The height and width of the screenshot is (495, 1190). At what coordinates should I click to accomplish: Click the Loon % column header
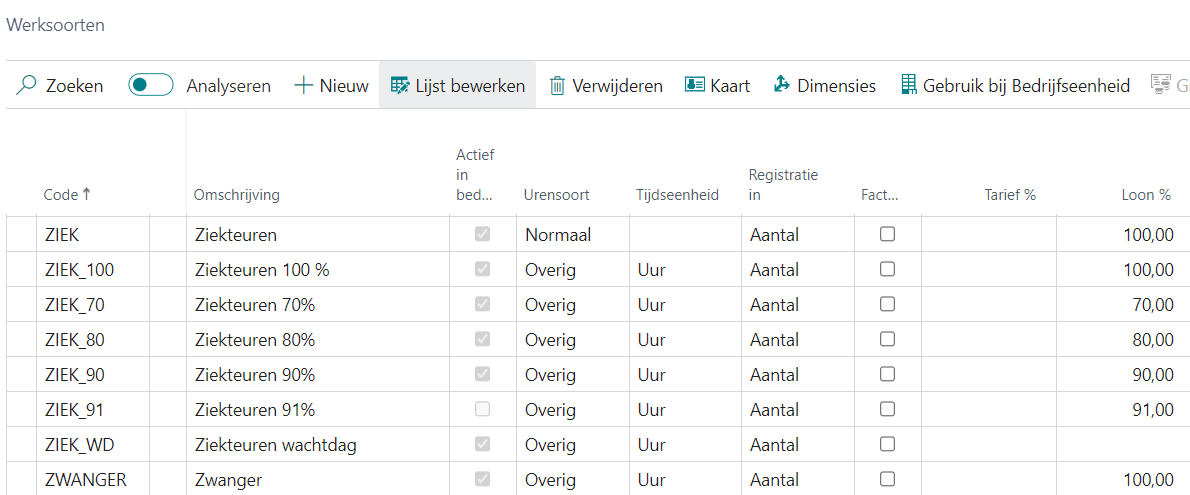click(x=1146, y=195)
